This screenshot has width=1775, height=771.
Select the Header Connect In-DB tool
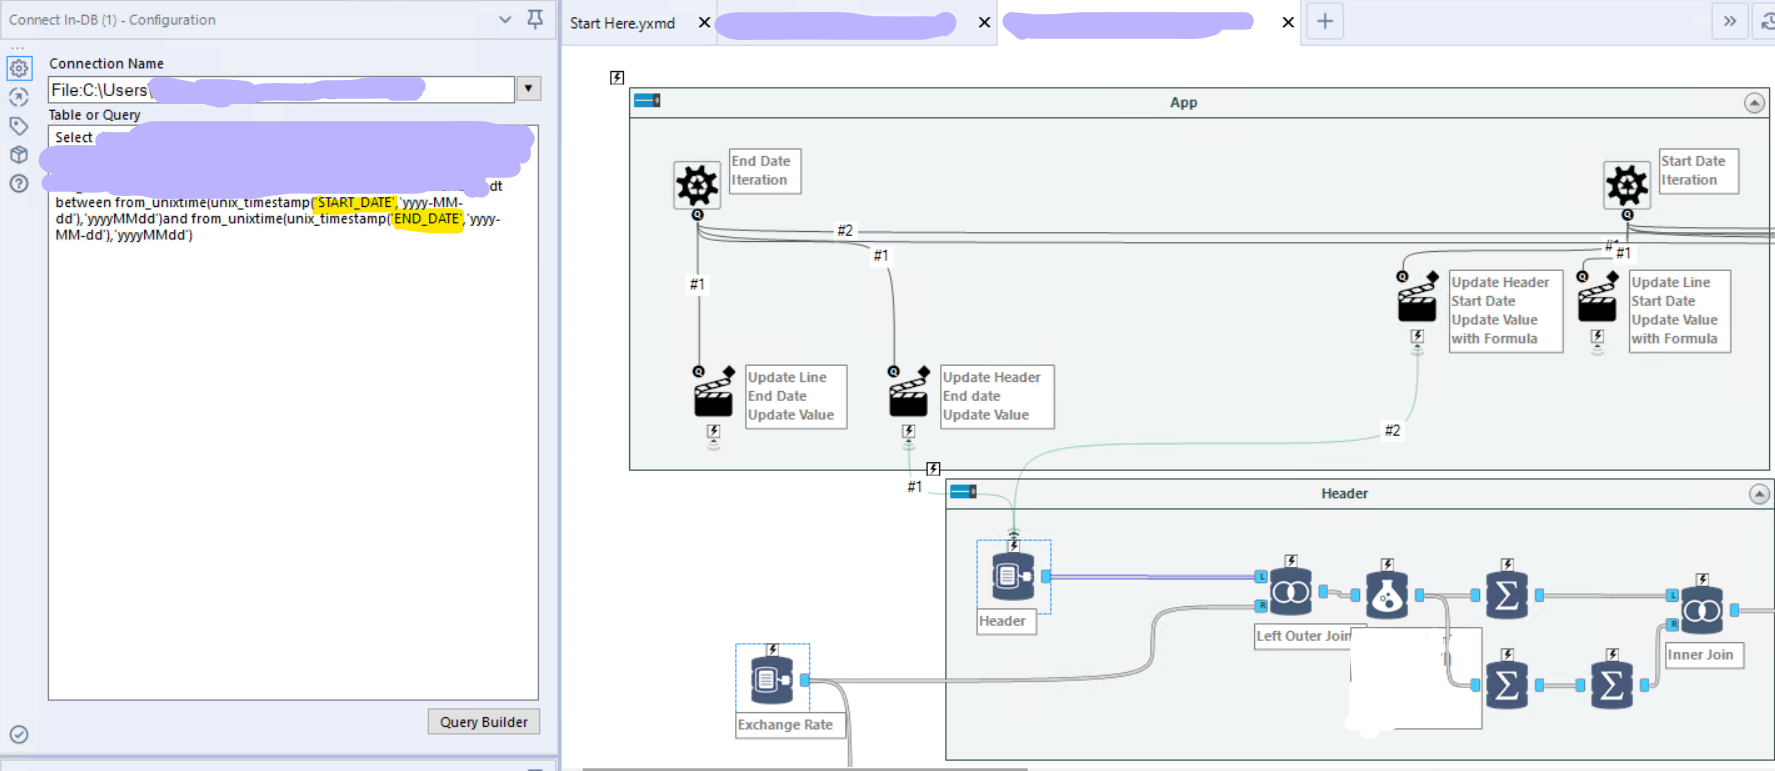[x=1014, y=577]
